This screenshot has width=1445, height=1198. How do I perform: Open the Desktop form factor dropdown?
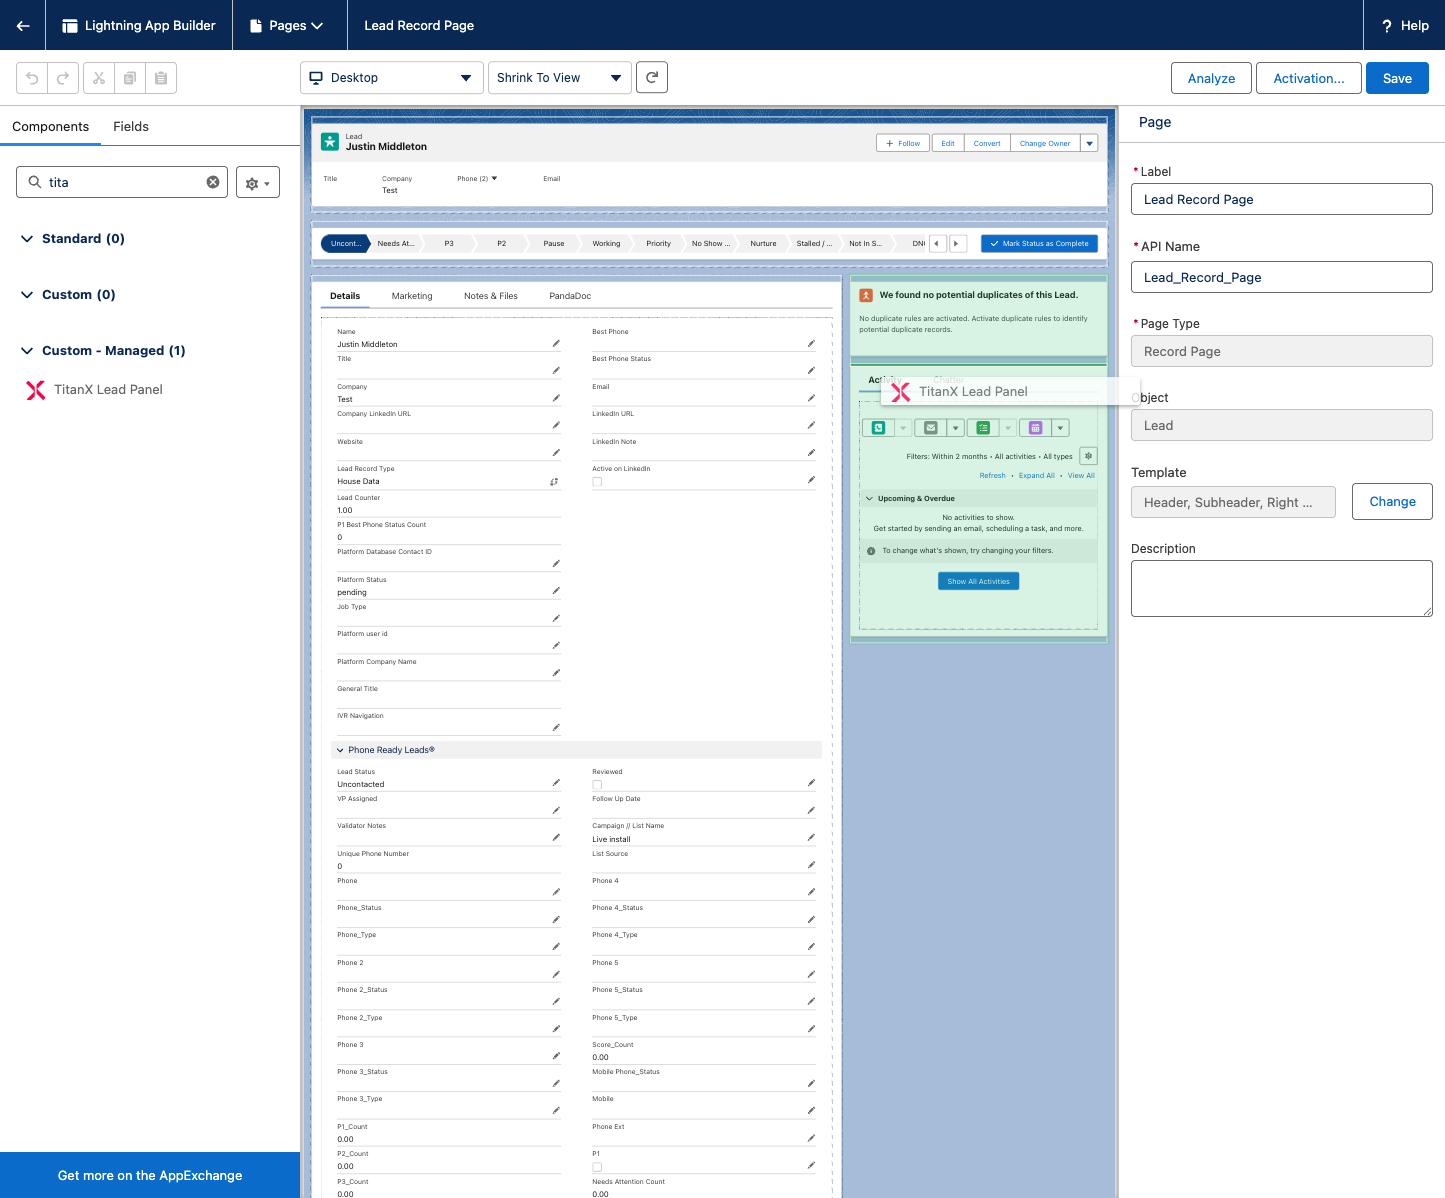(392, 77)
